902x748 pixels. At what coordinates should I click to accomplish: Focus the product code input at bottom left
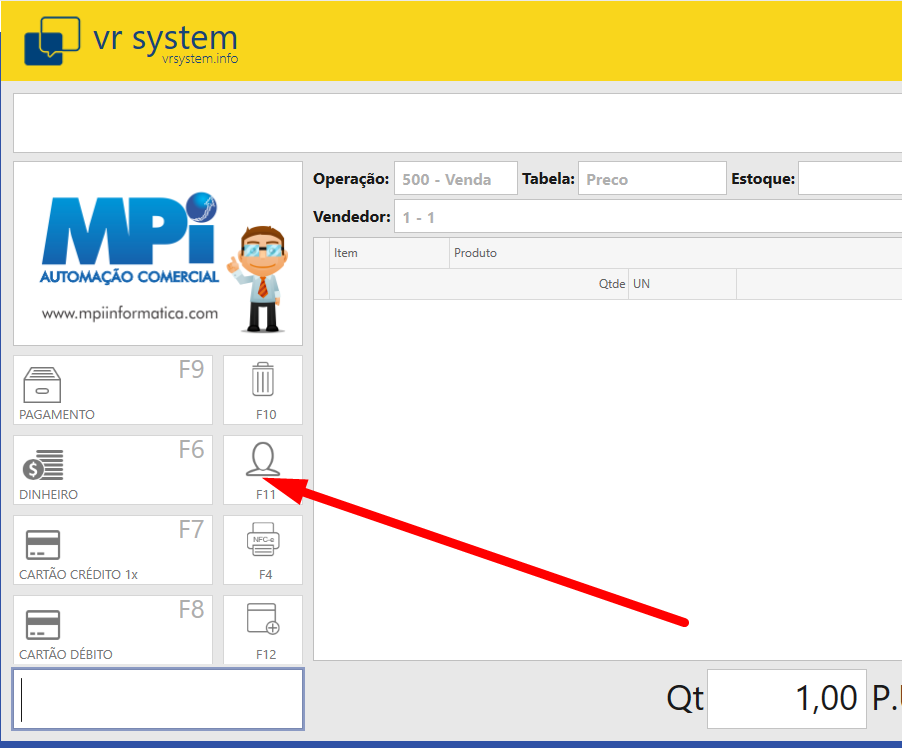click(x=158, y=699)
